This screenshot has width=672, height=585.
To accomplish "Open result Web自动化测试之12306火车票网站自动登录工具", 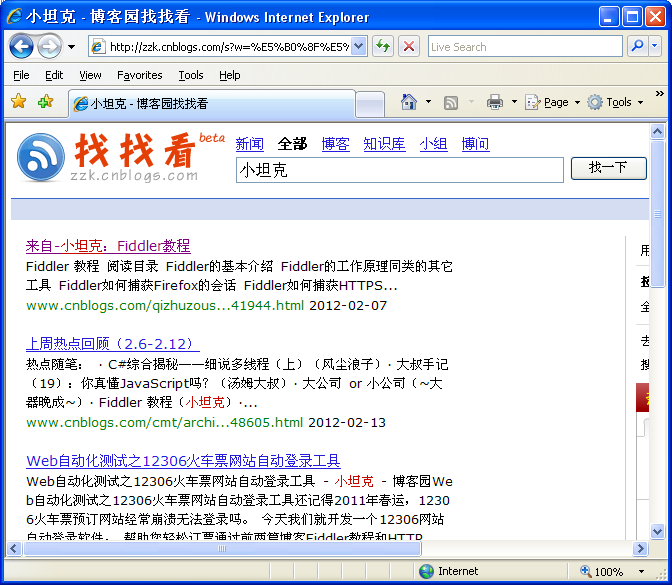I will tap(183, 461).
